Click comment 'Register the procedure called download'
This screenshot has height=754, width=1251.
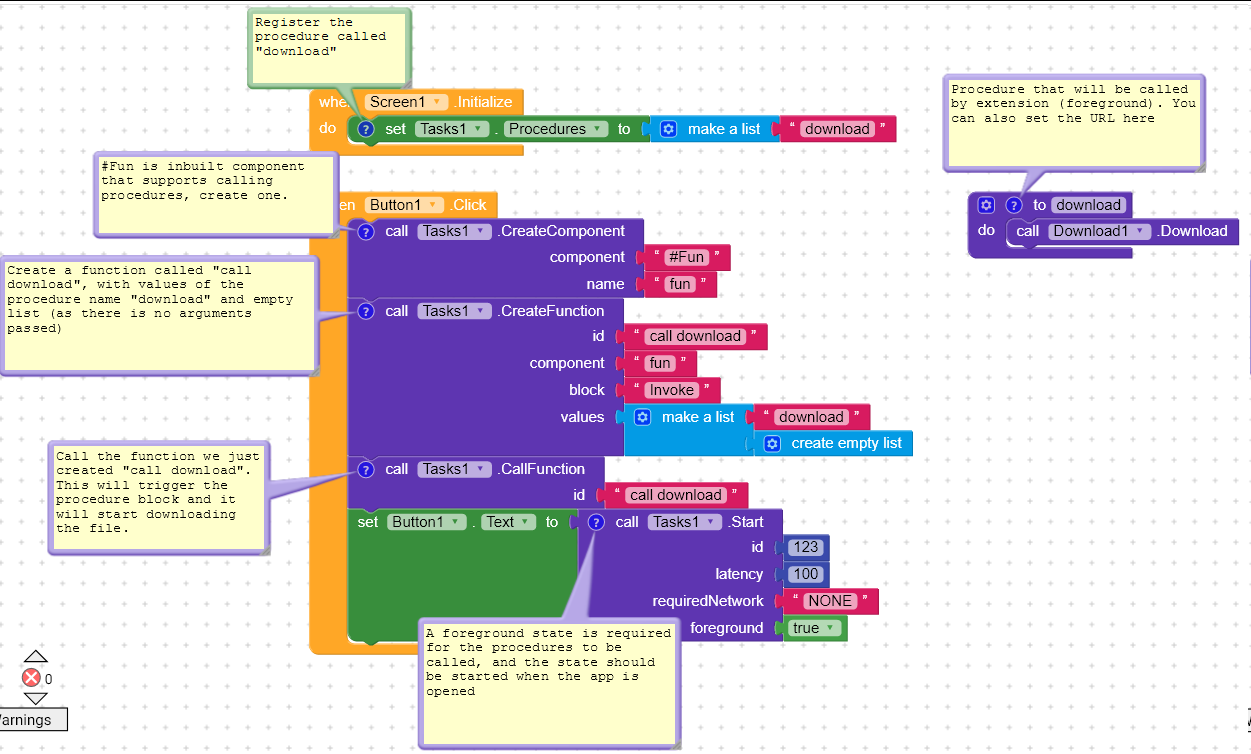(328, 47)
